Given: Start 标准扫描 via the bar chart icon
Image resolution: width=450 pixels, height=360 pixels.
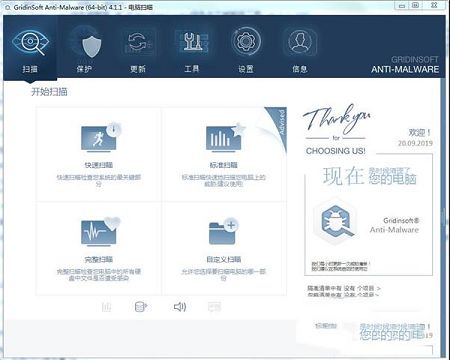Looking at the screenshot, I should pos(226,138).
